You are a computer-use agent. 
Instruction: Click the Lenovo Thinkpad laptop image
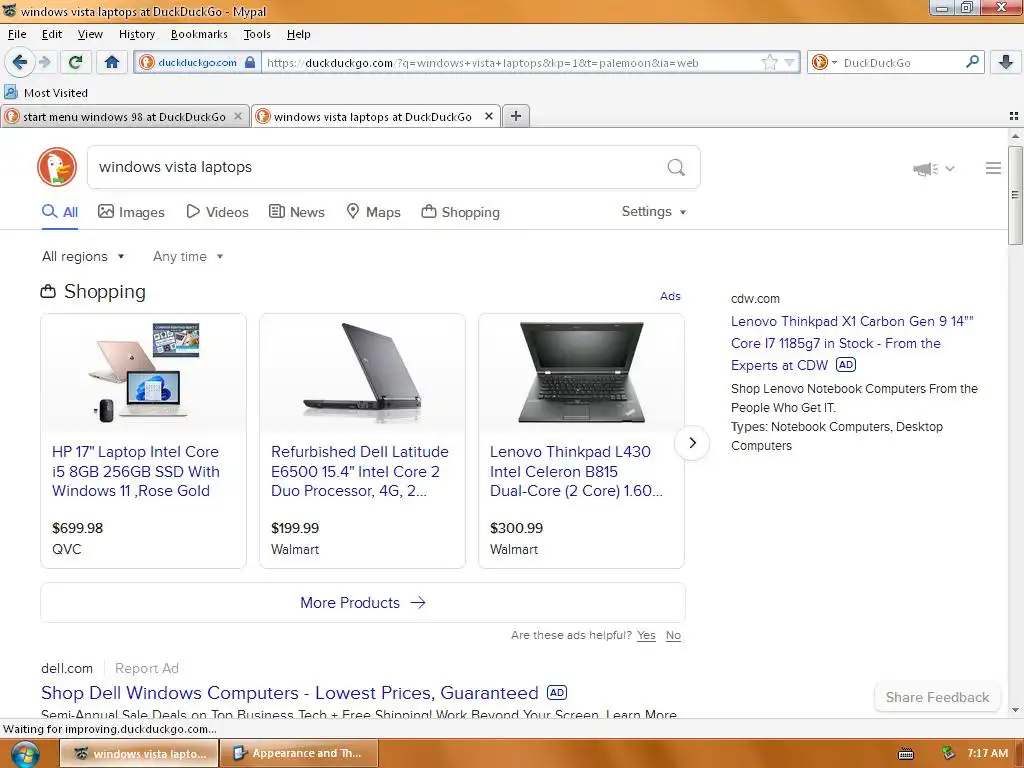581,373
